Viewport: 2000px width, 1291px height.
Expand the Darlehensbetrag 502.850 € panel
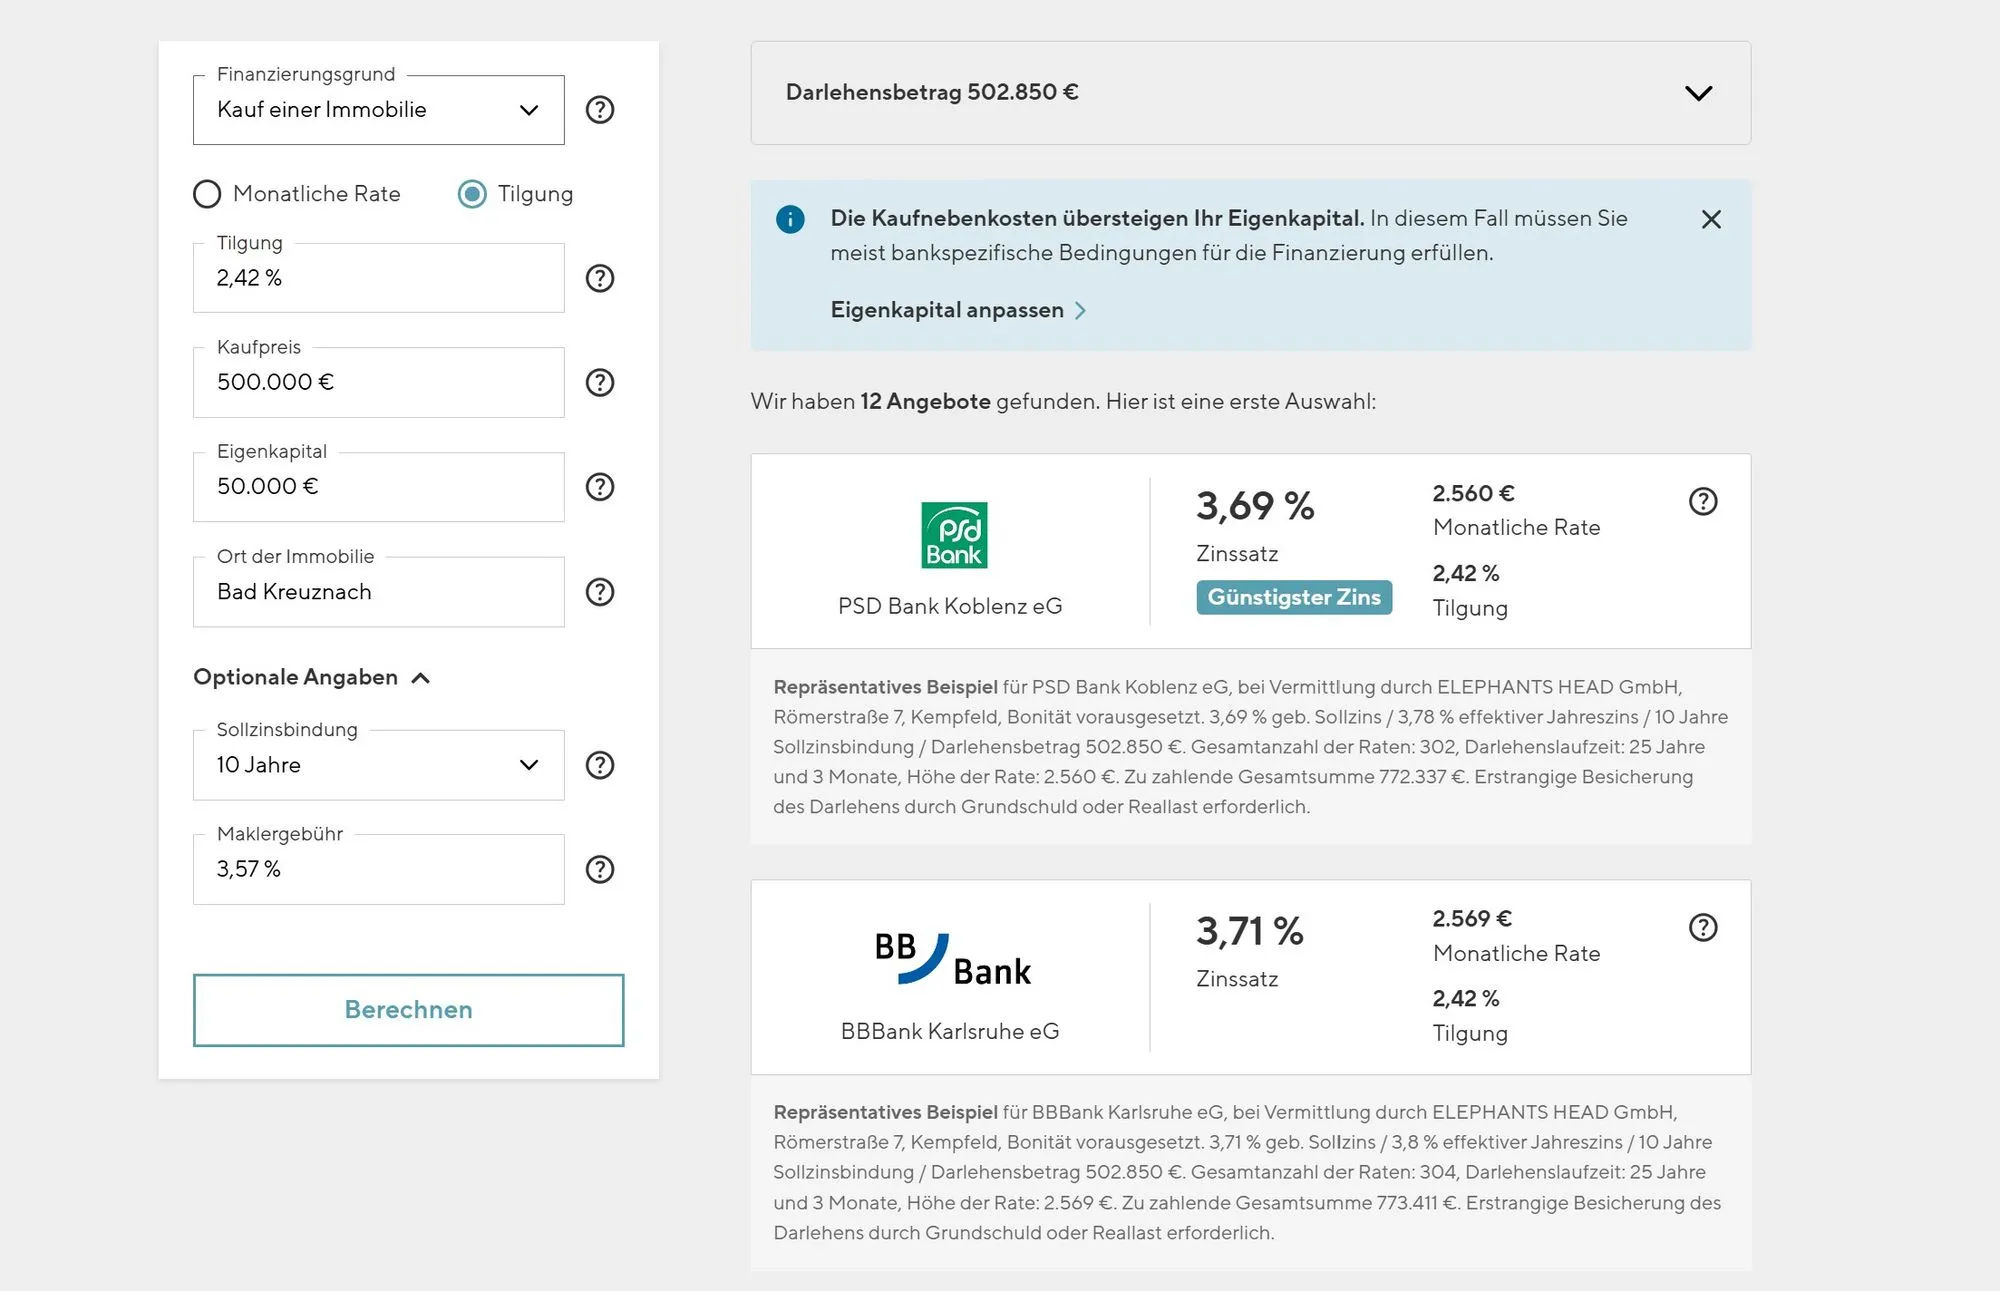(x=1697, y=93)
